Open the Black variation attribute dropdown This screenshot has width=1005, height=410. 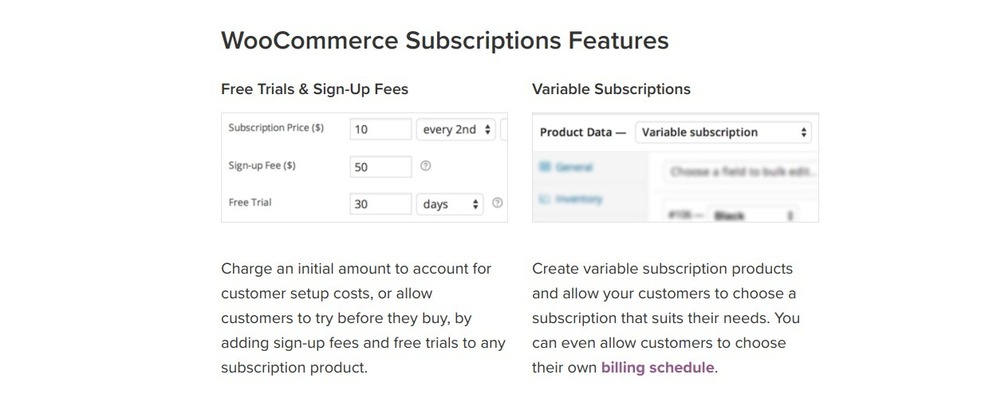754,214
